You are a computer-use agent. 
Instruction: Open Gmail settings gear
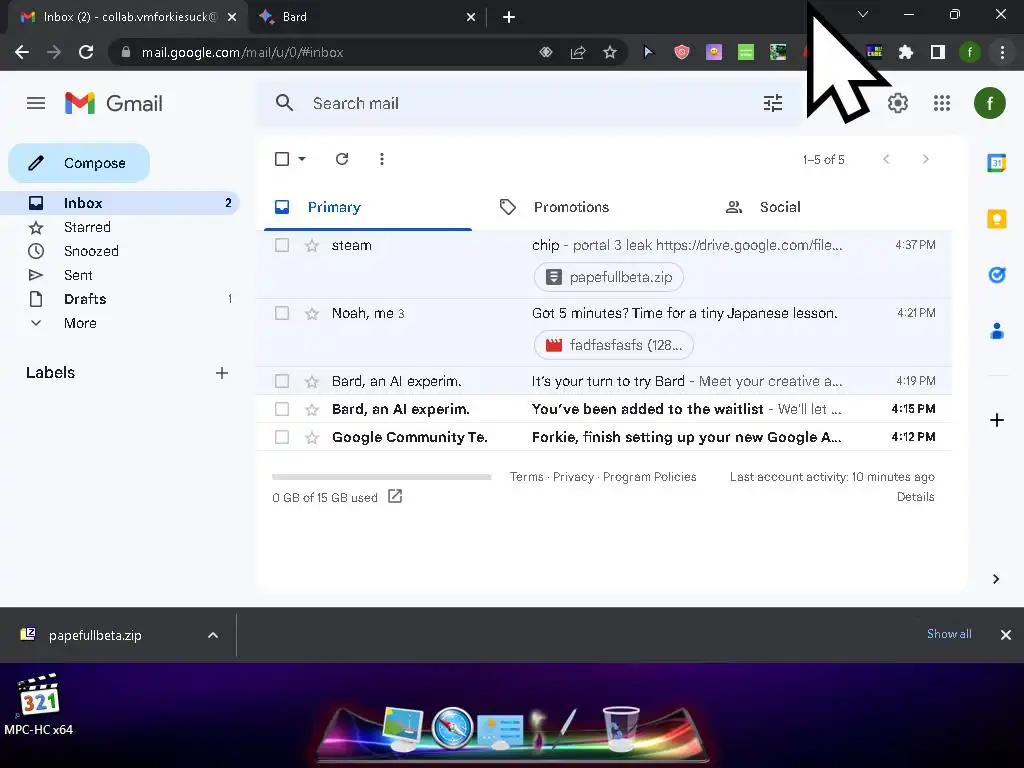[x=897, y=103]
